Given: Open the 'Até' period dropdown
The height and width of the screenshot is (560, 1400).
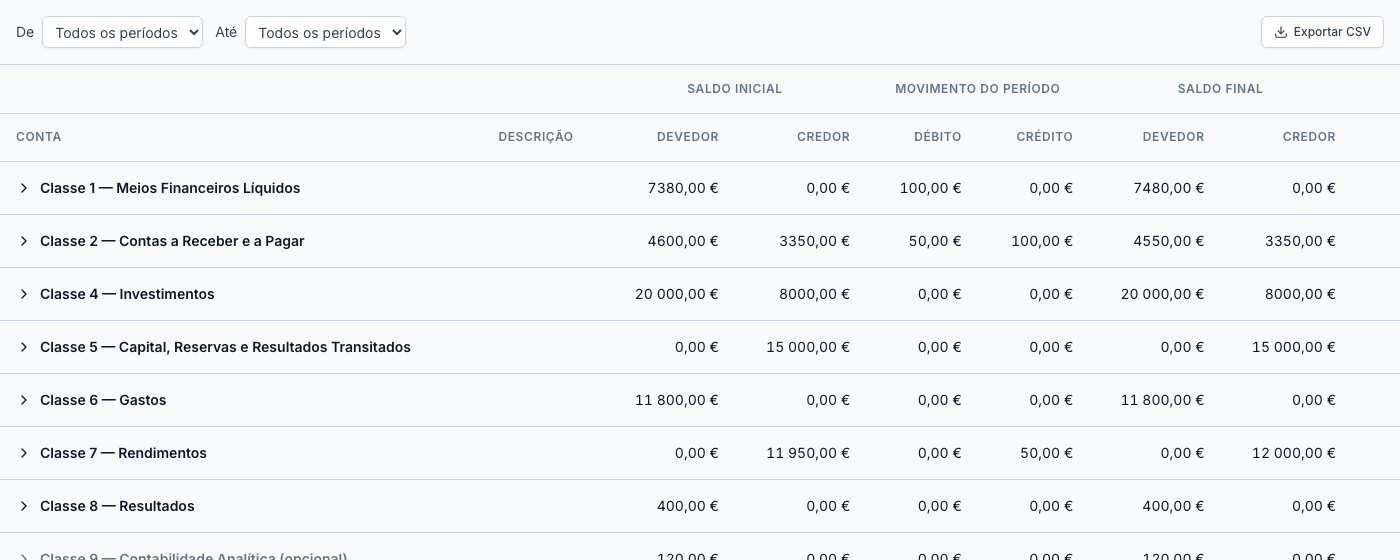Looking at the screenshot, I should 325,32.
